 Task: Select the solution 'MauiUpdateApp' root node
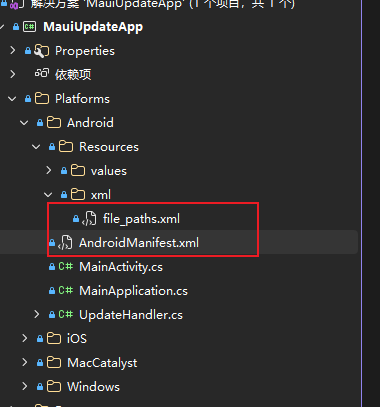pos(163,4)
